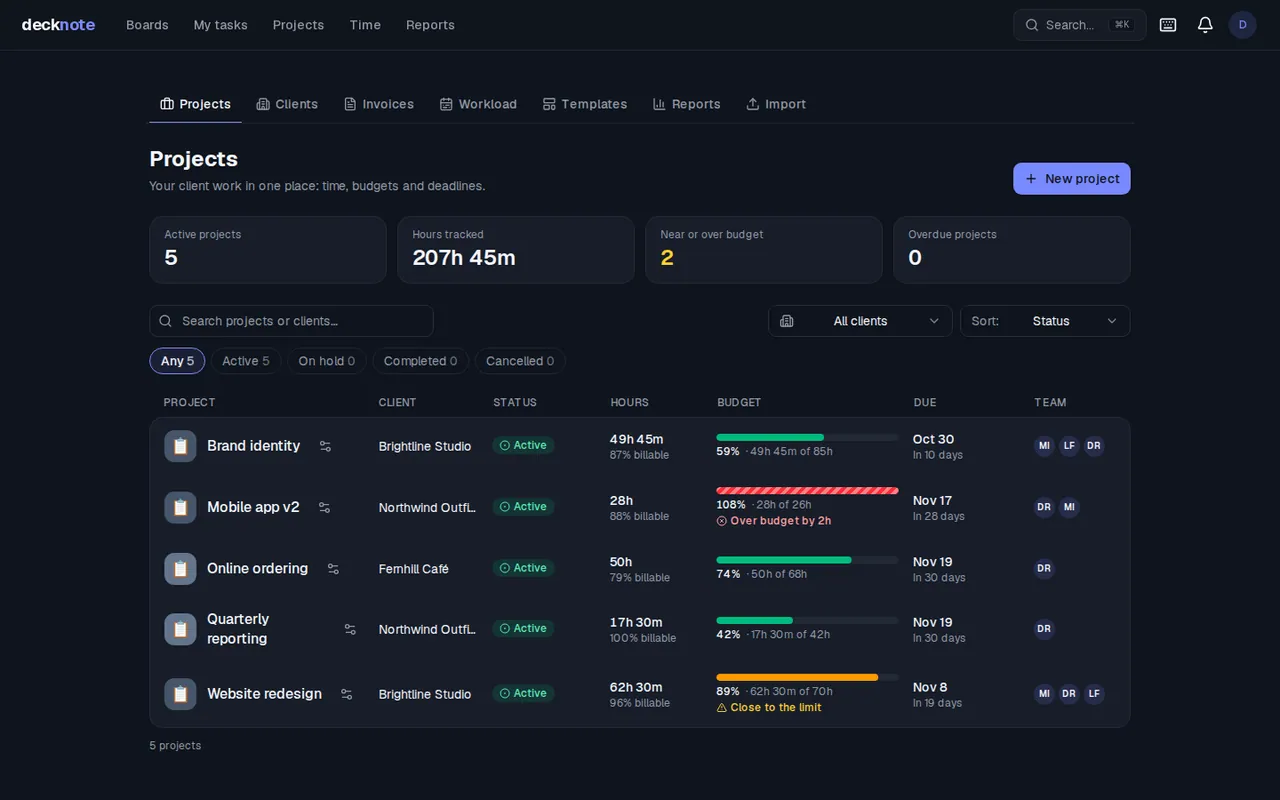
Task: Click 'Over budget by 2h' warning text
Action: click(780, 521)
